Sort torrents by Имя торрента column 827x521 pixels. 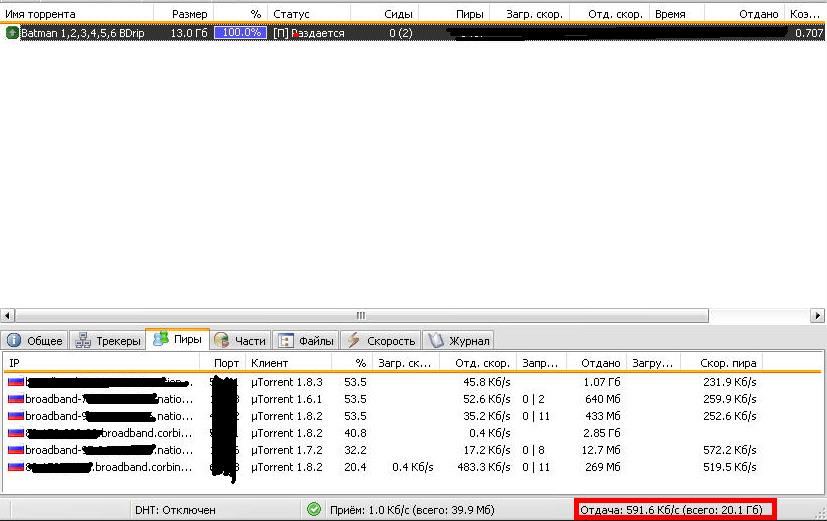coord(76,14)
